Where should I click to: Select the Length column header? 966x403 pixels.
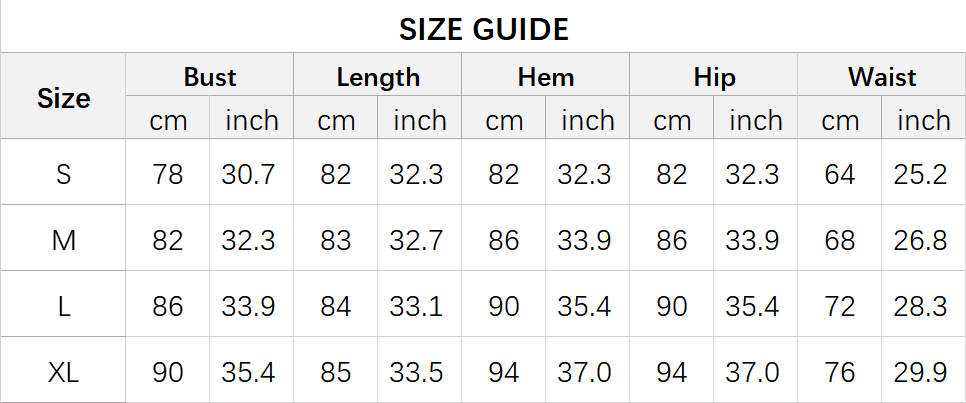point(378,77)
